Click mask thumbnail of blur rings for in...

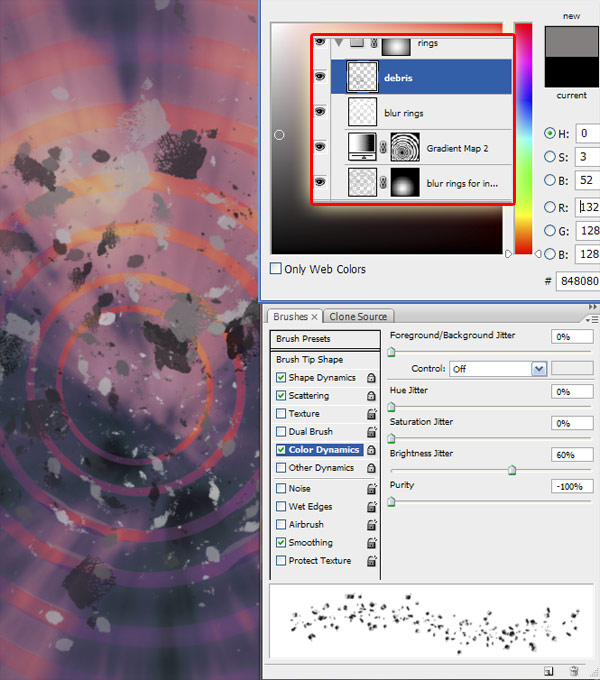point(405,182)
